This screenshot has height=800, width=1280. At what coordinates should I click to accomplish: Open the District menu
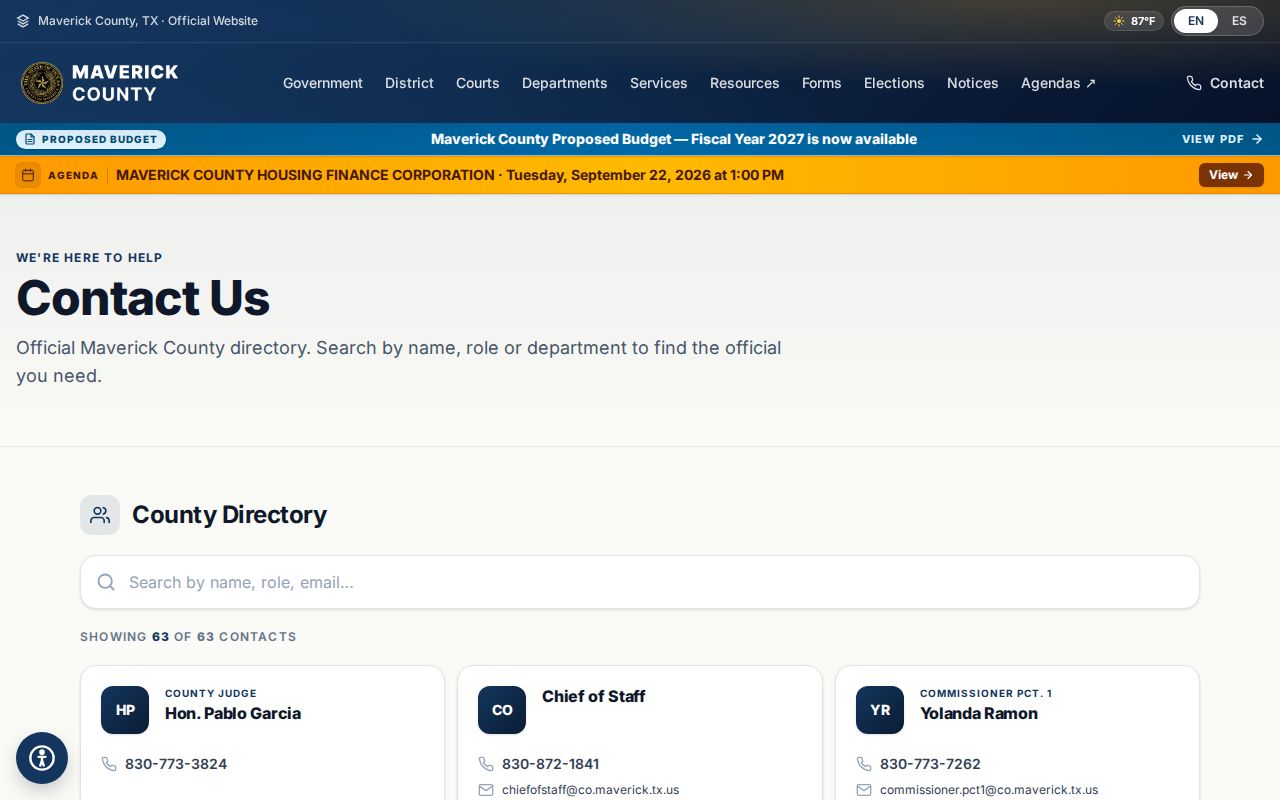pos(409,83)
